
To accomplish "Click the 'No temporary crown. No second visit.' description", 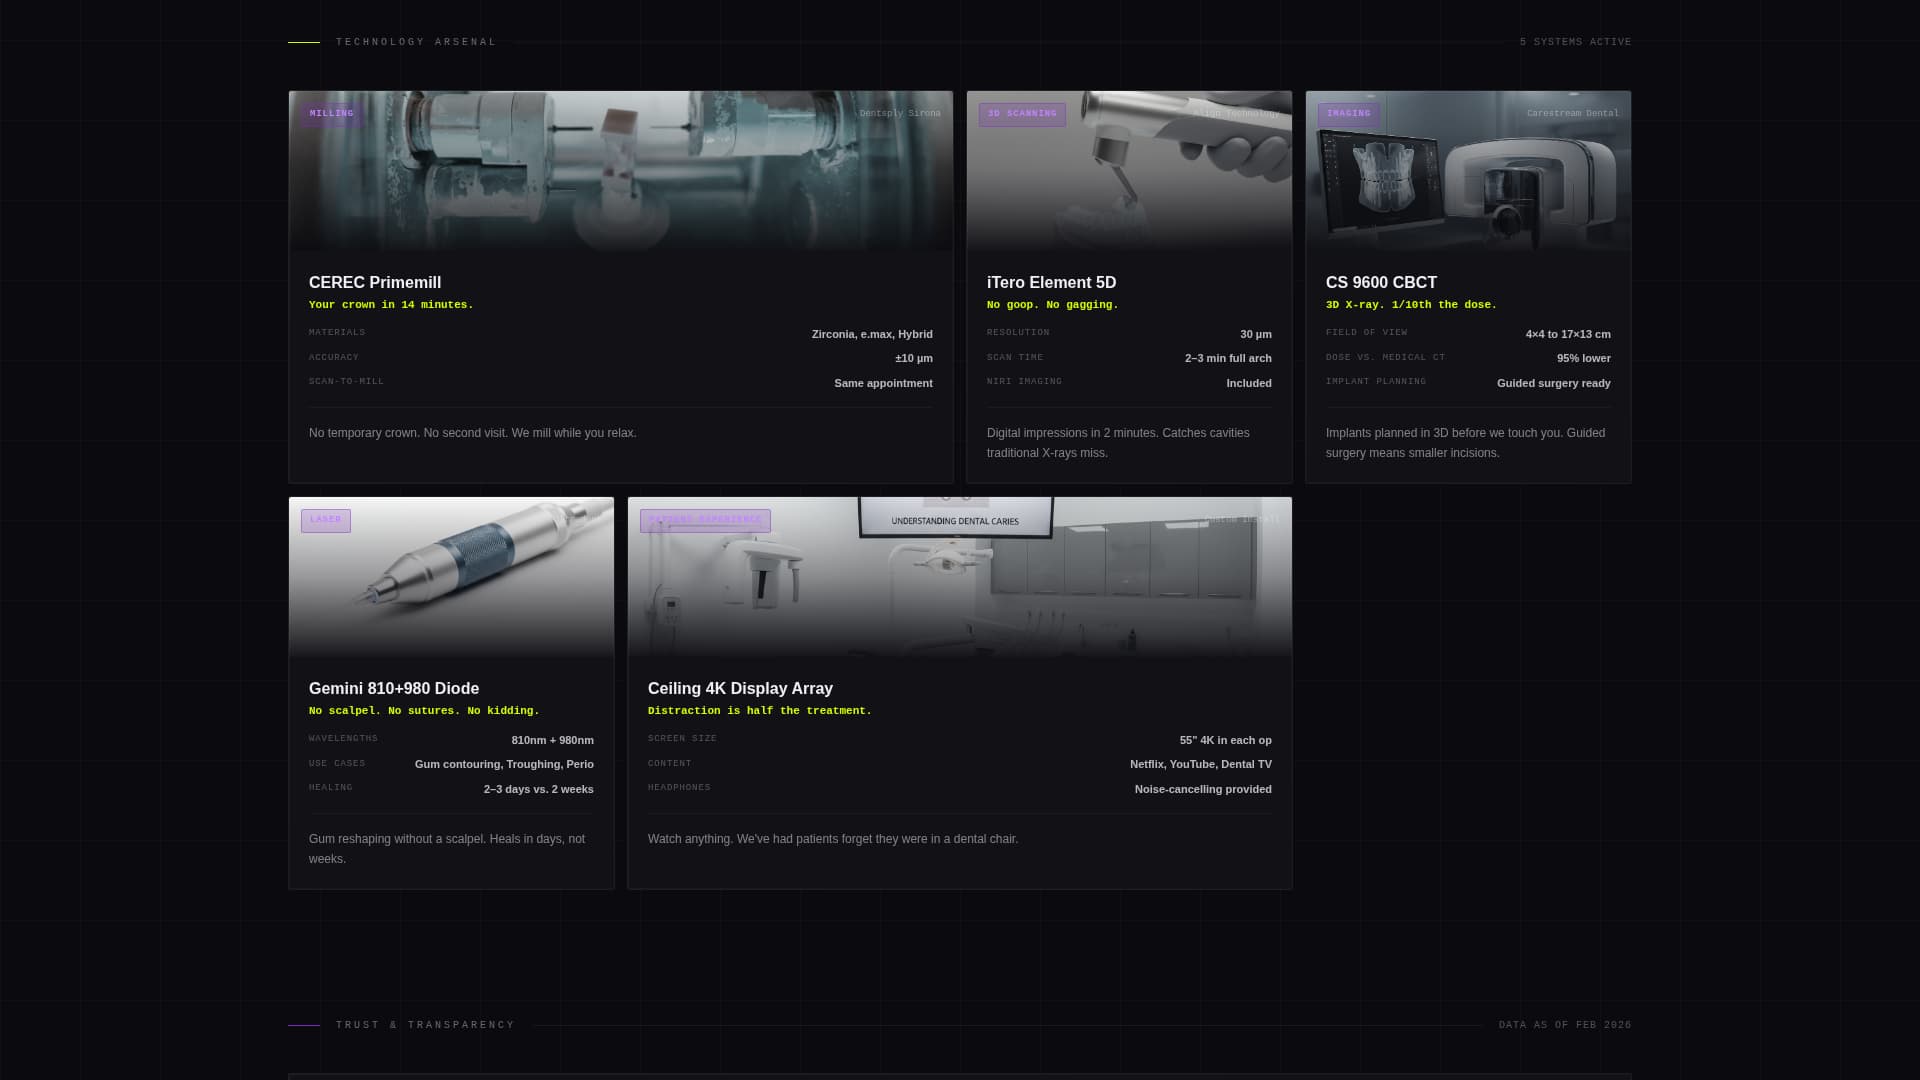I will (x=473, y=434).
